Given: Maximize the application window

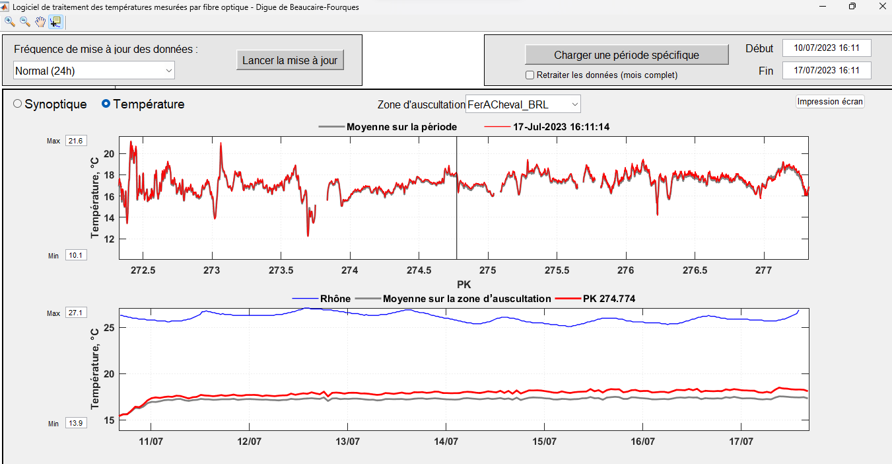Looking at the screenshot, I should point(852,6).
